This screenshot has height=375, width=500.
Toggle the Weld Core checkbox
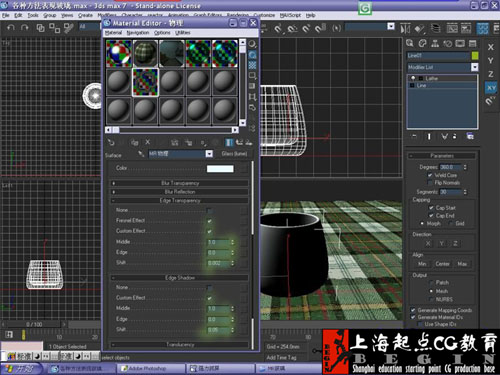[x=430, y=175]
